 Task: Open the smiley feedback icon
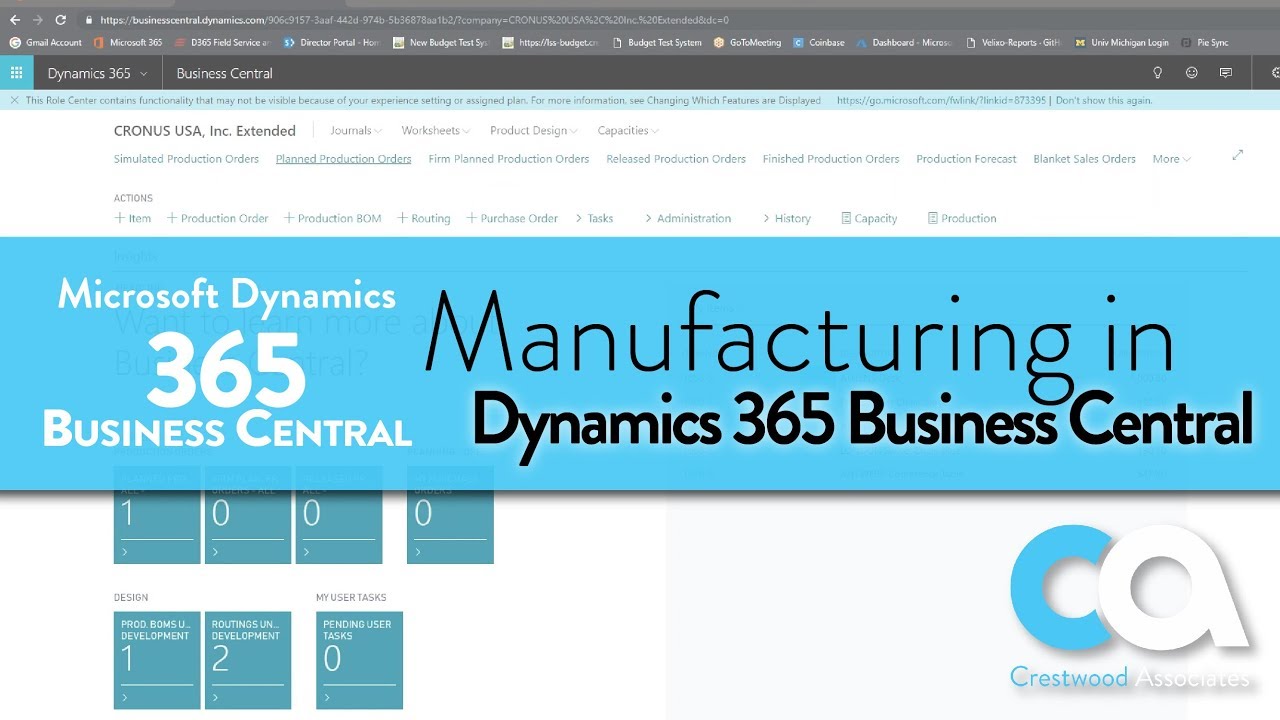(x=1191, y=73)
